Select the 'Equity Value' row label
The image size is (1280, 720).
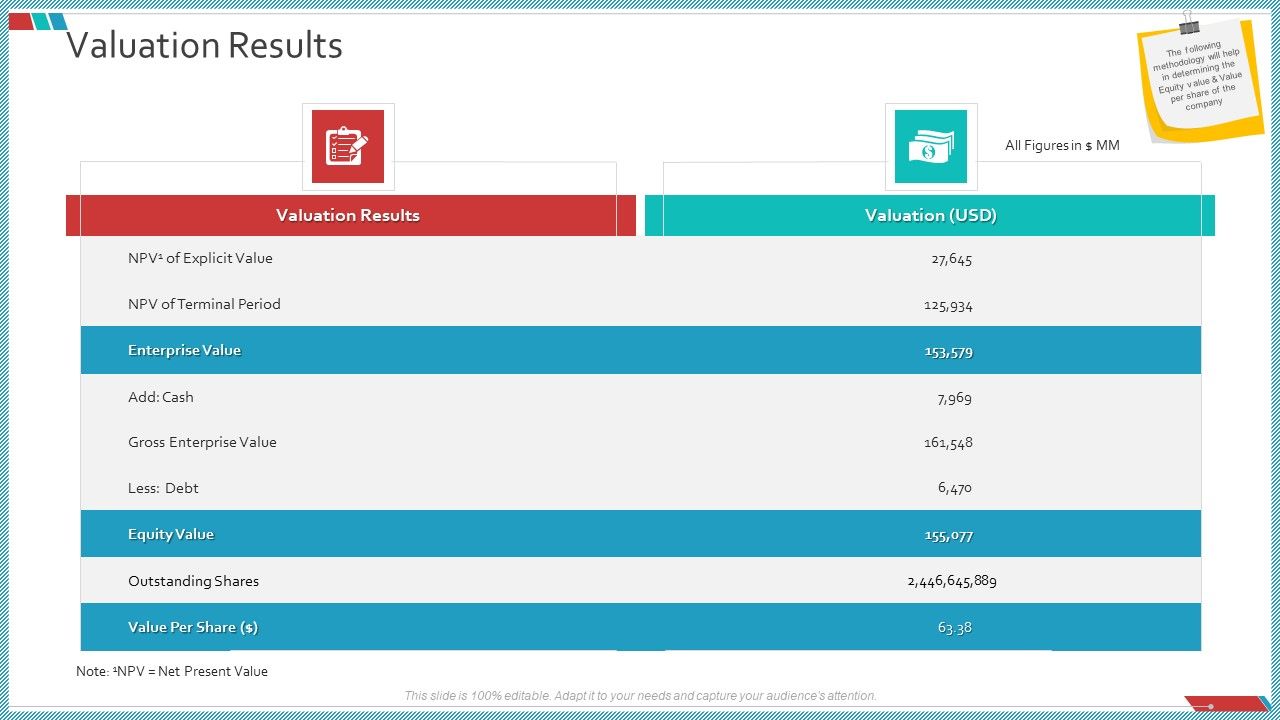171,534
